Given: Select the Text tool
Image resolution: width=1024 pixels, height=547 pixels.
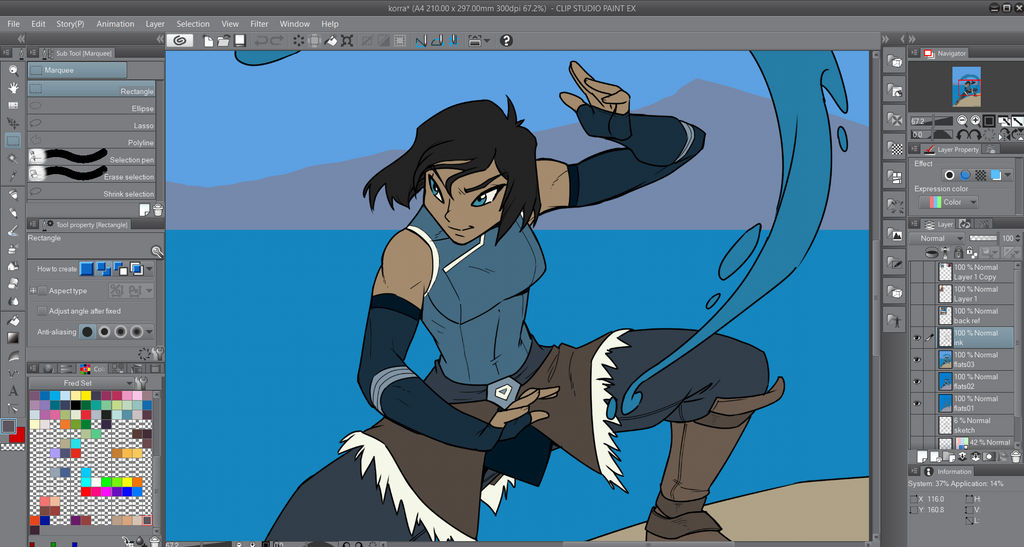Looking at the screenshot, I should pyautogui.click(x=13, y=391).
